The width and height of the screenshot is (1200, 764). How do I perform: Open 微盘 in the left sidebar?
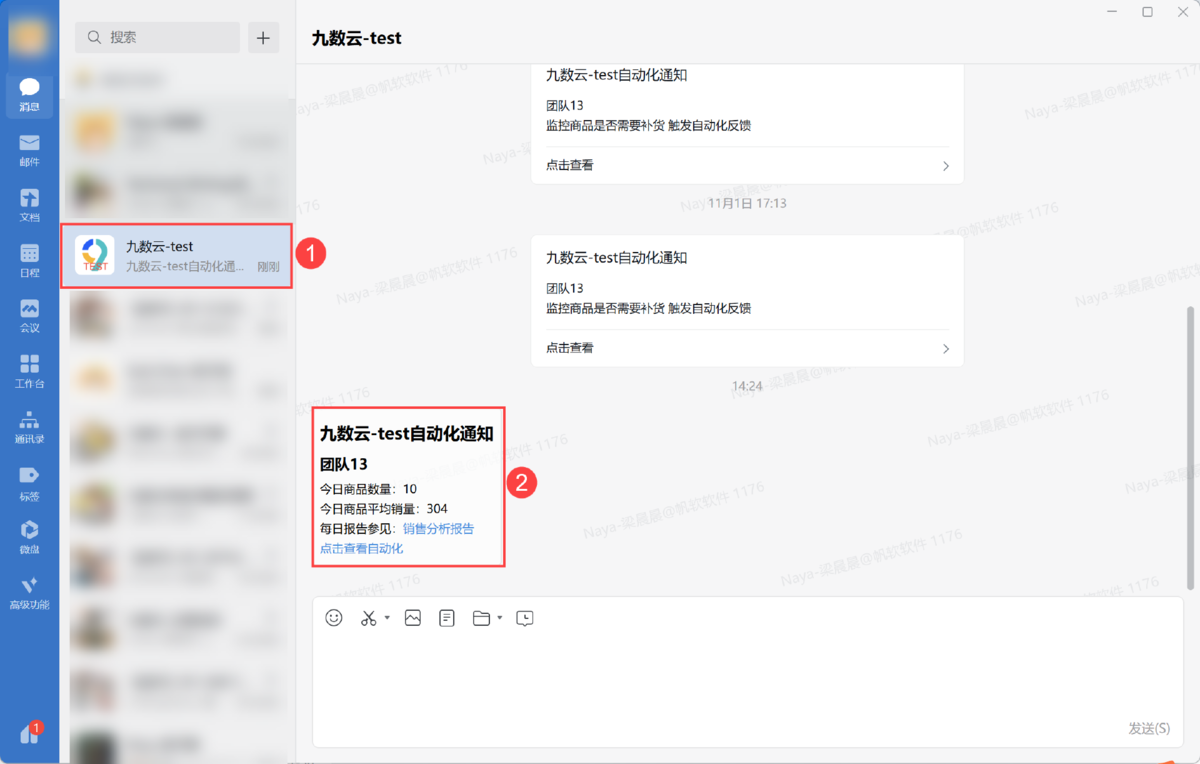click(29, 537)
